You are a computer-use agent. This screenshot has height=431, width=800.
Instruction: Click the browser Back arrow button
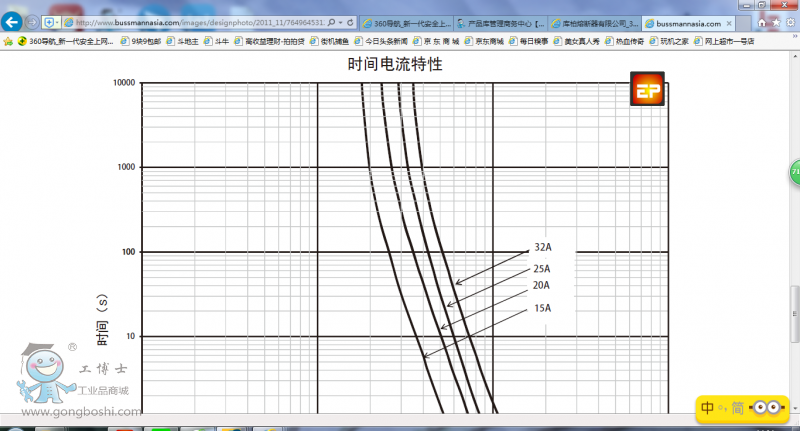tap(13, 22)
